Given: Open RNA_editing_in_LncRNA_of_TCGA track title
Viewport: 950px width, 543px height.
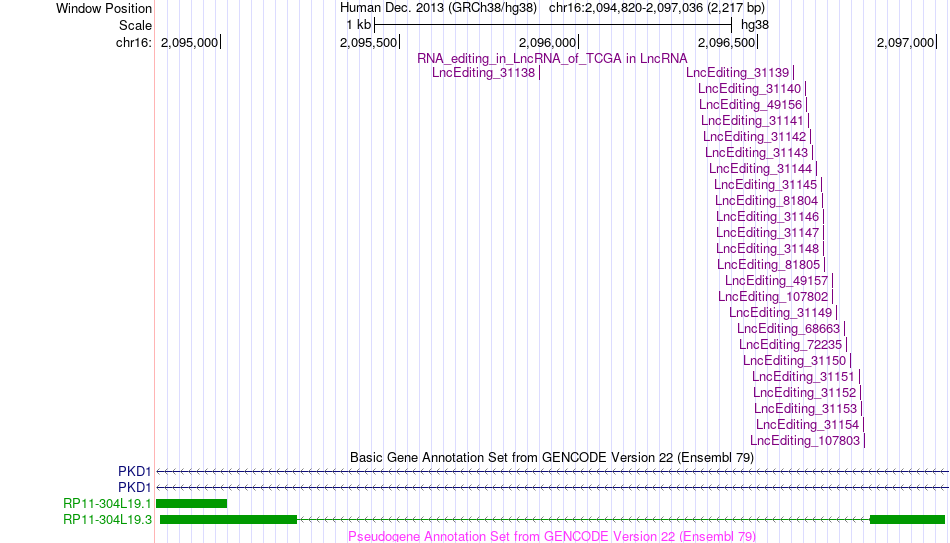Looking at the screenshot, I should click(x=552, y=59).
